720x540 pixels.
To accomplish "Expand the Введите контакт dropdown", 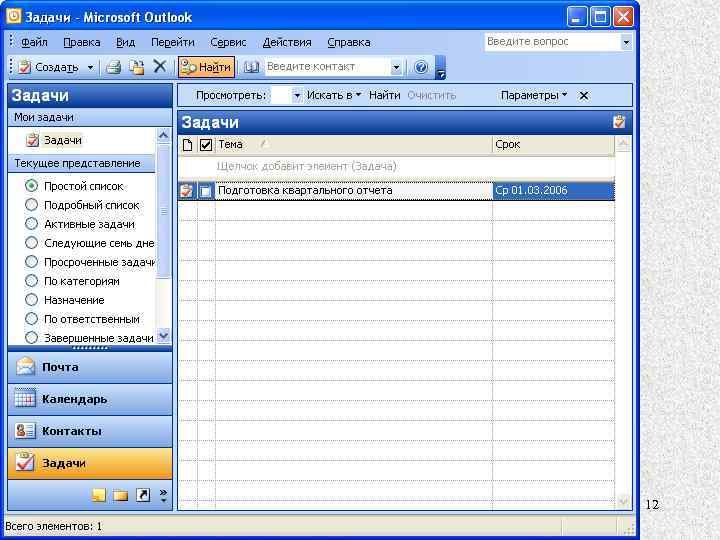I will point(396,68).
